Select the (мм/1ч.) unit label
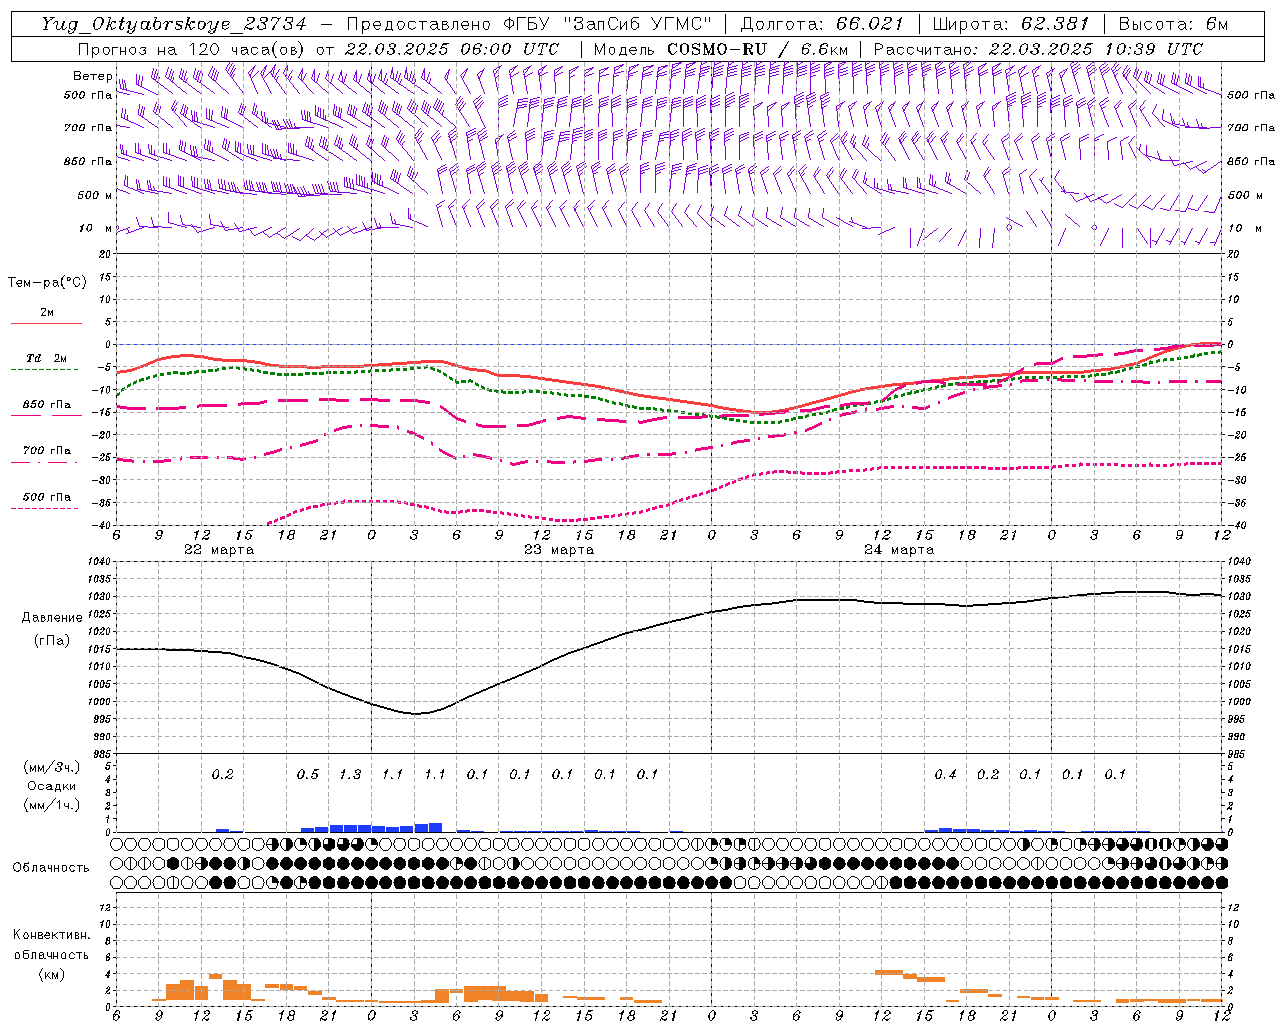Image resolution: width=1280 pixels, height=1024 pixels. (x=52, y=805)
